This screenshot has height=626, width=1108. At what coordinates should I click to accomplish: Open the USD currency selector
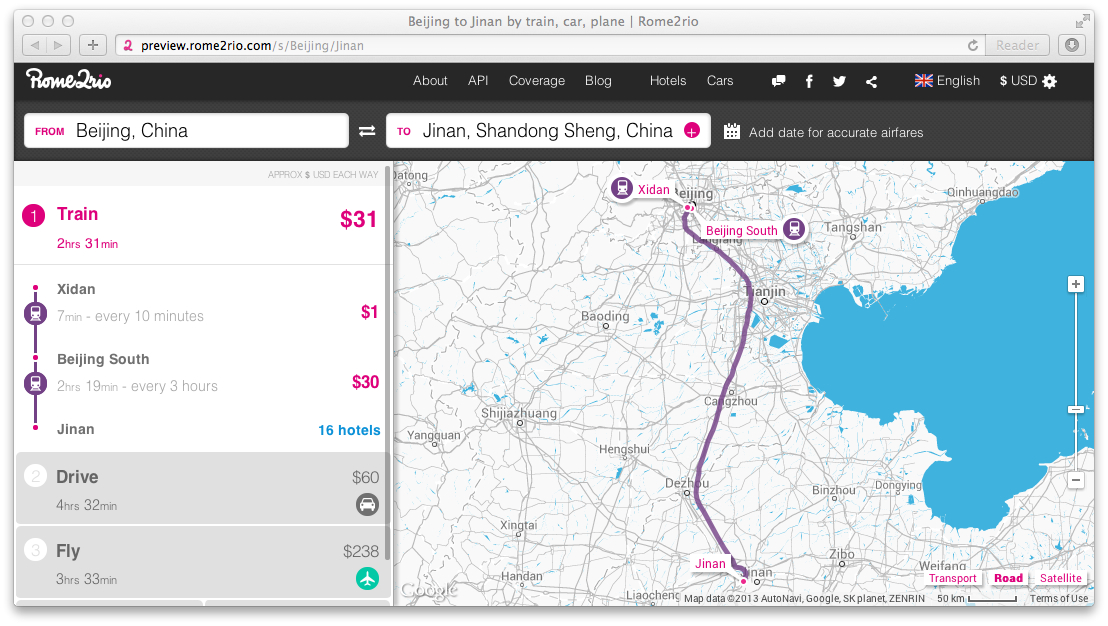(1018, 81)
